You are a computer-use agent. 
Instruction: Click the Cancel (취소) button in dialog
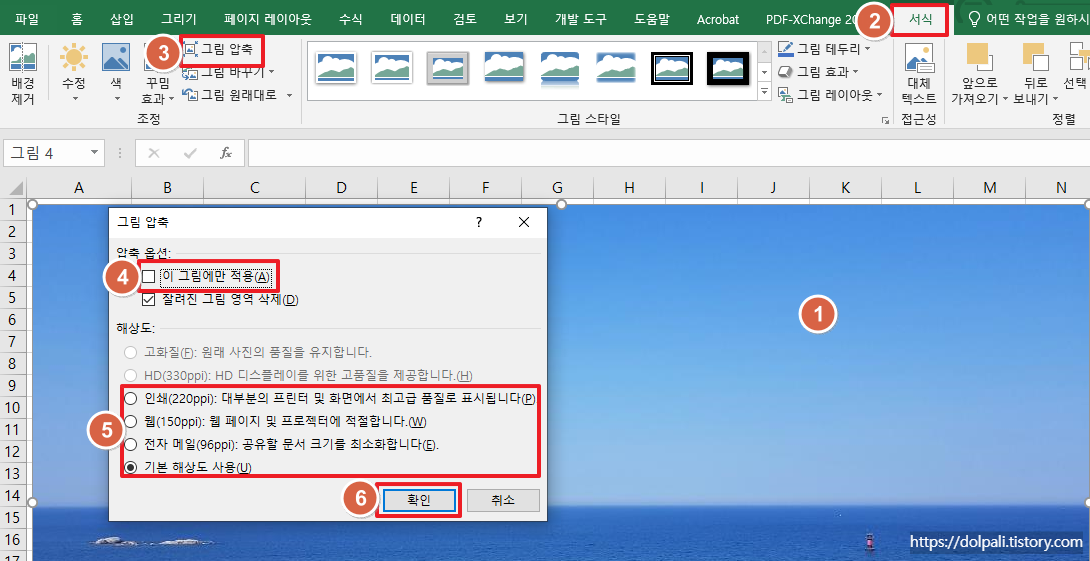coord(503,501)
